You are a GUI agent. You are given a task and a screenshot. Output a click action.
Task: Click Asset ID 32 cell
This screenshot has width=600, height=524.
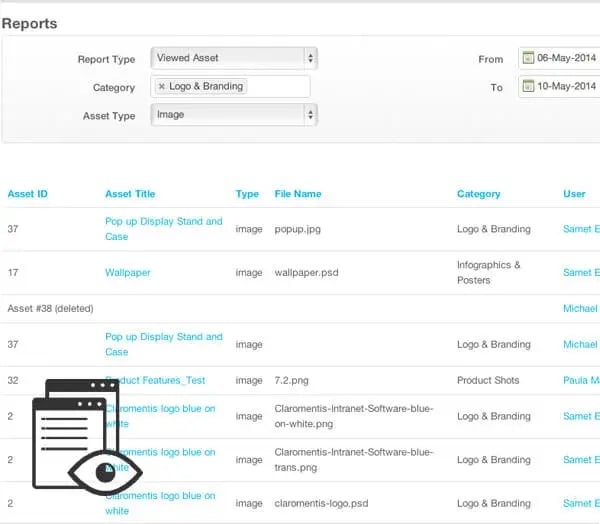point(13,380)
